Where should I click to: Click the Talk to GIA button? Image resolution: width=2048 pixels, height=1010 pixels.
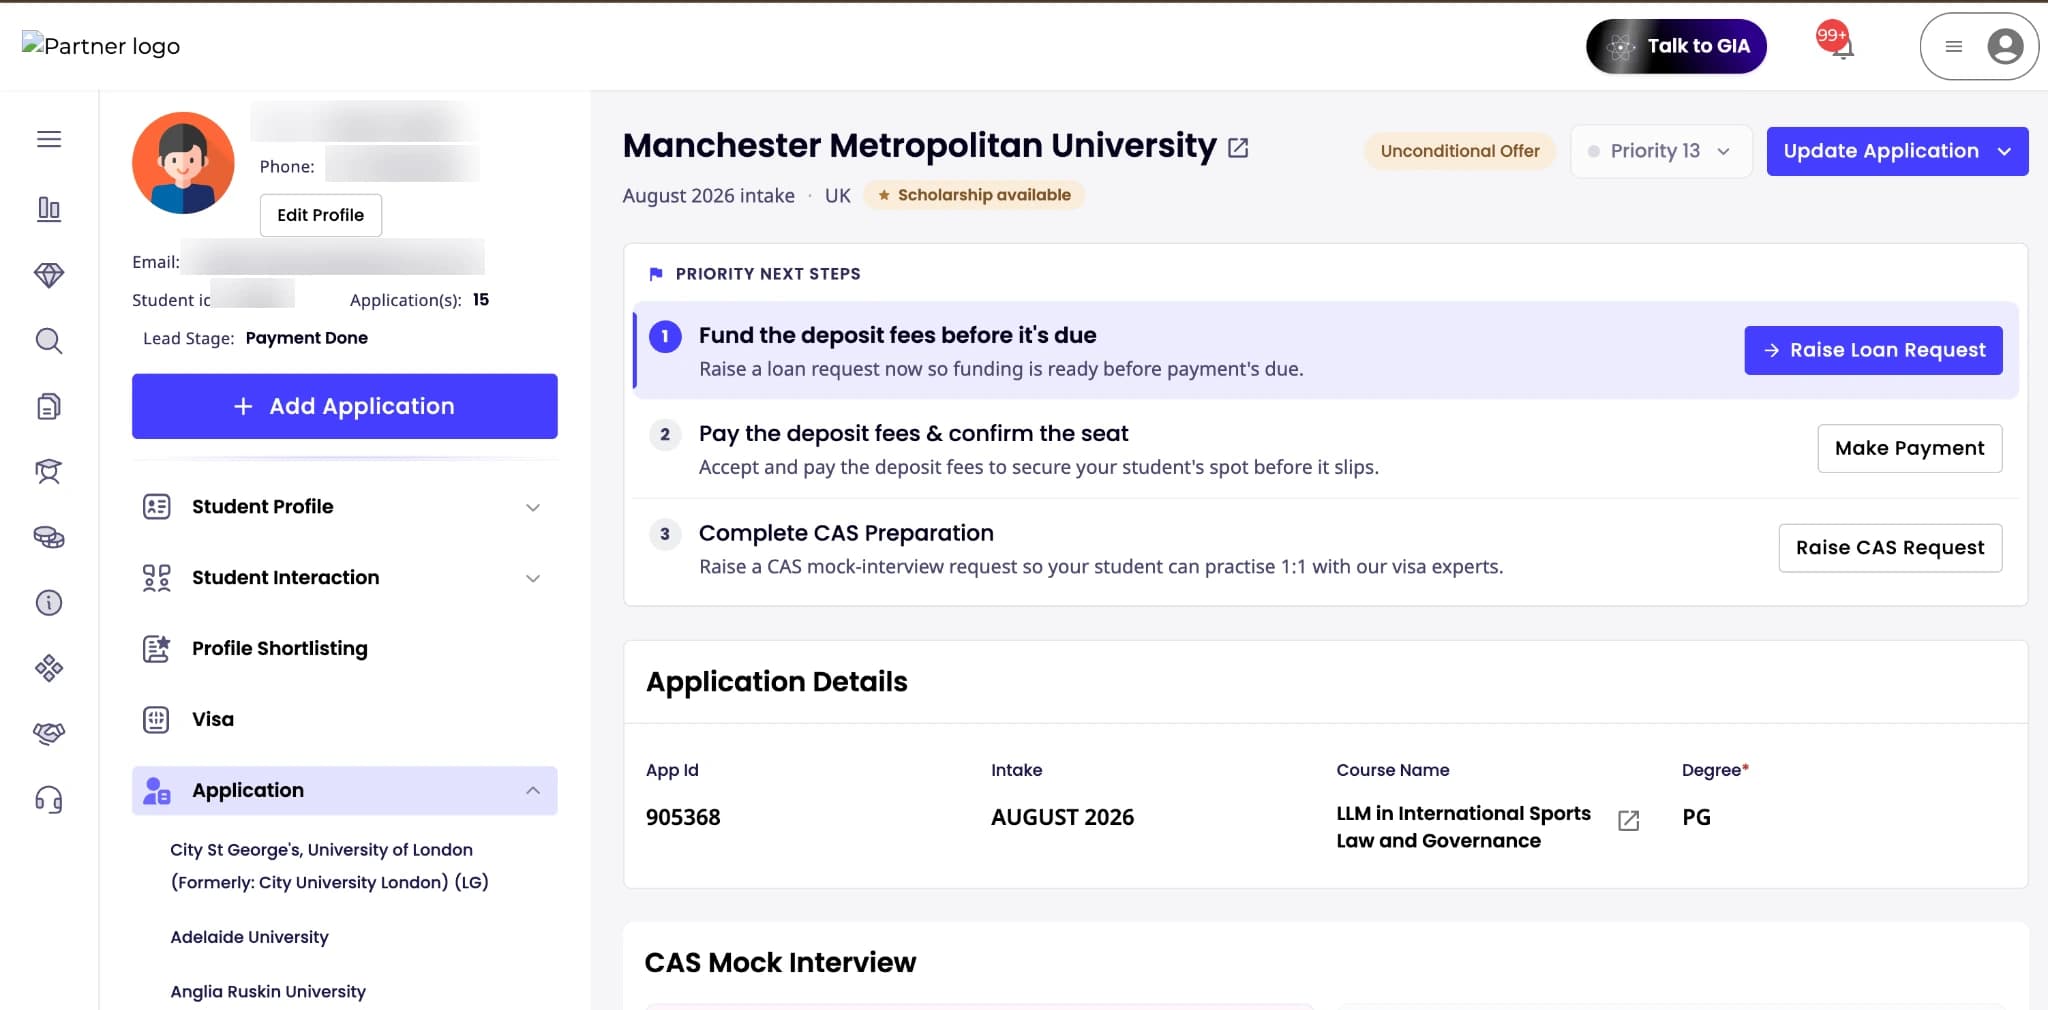pyautogui.click(x=1676, y=46)
